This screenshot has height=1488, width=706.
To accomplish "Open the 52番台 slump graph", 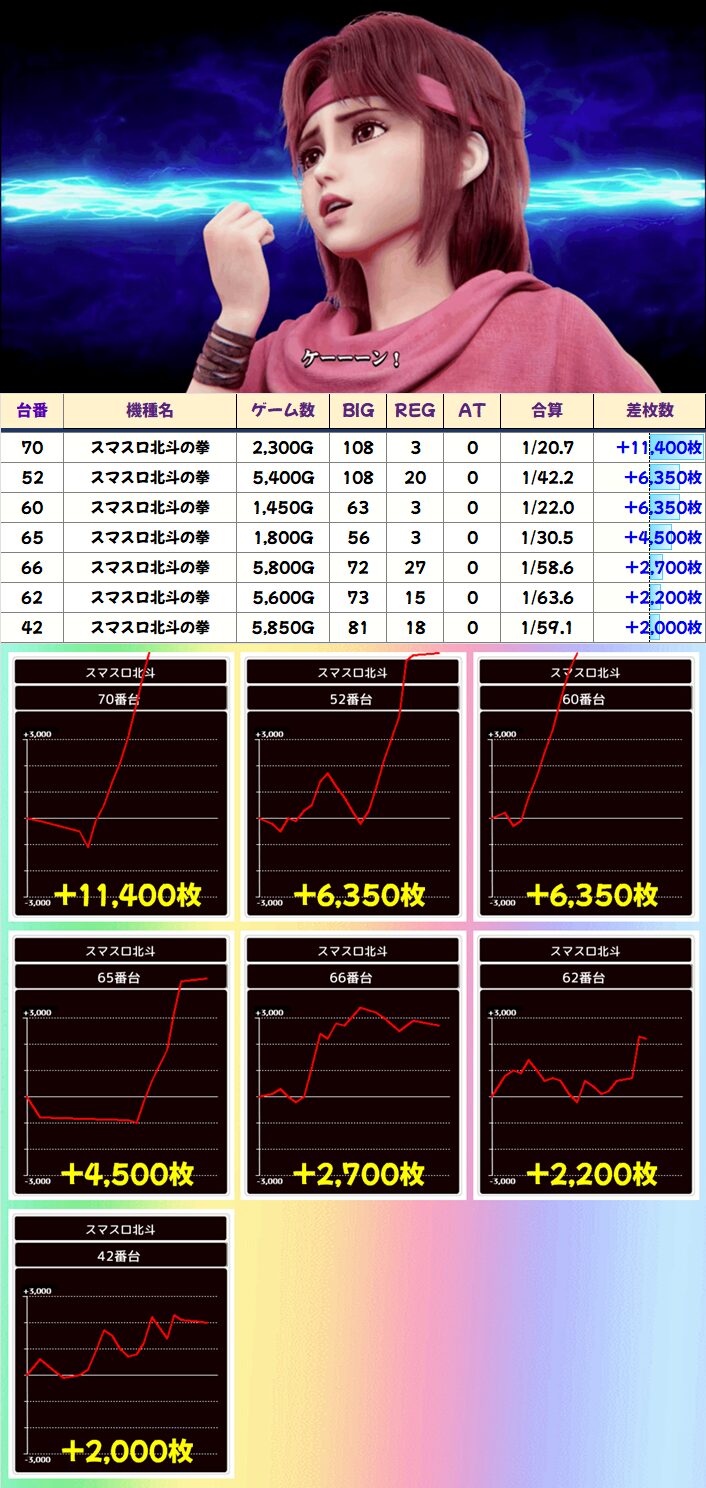I will pos(353,787).
